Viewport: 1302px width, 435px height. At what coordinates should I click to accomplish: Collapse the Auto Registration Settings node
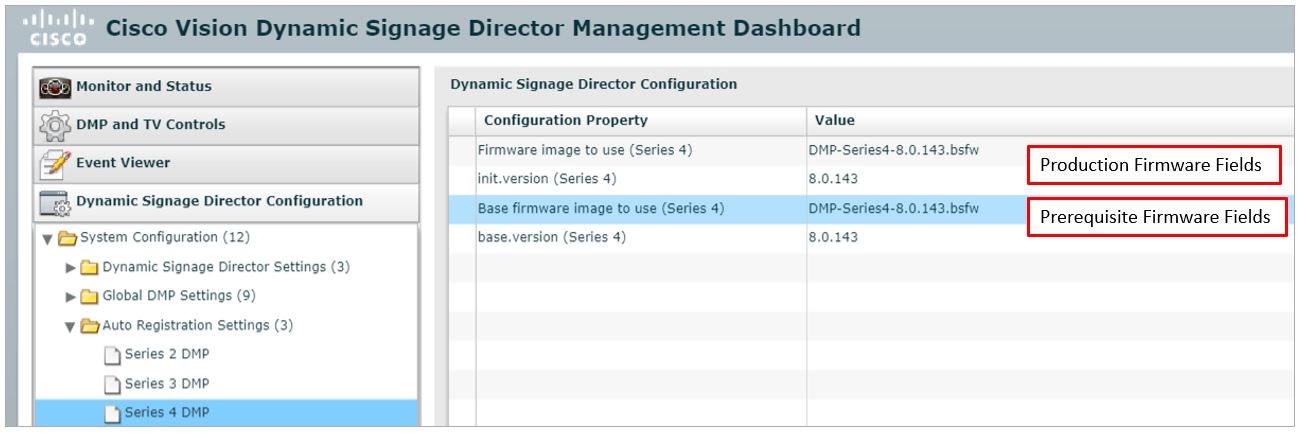click(x=71, y=326)
